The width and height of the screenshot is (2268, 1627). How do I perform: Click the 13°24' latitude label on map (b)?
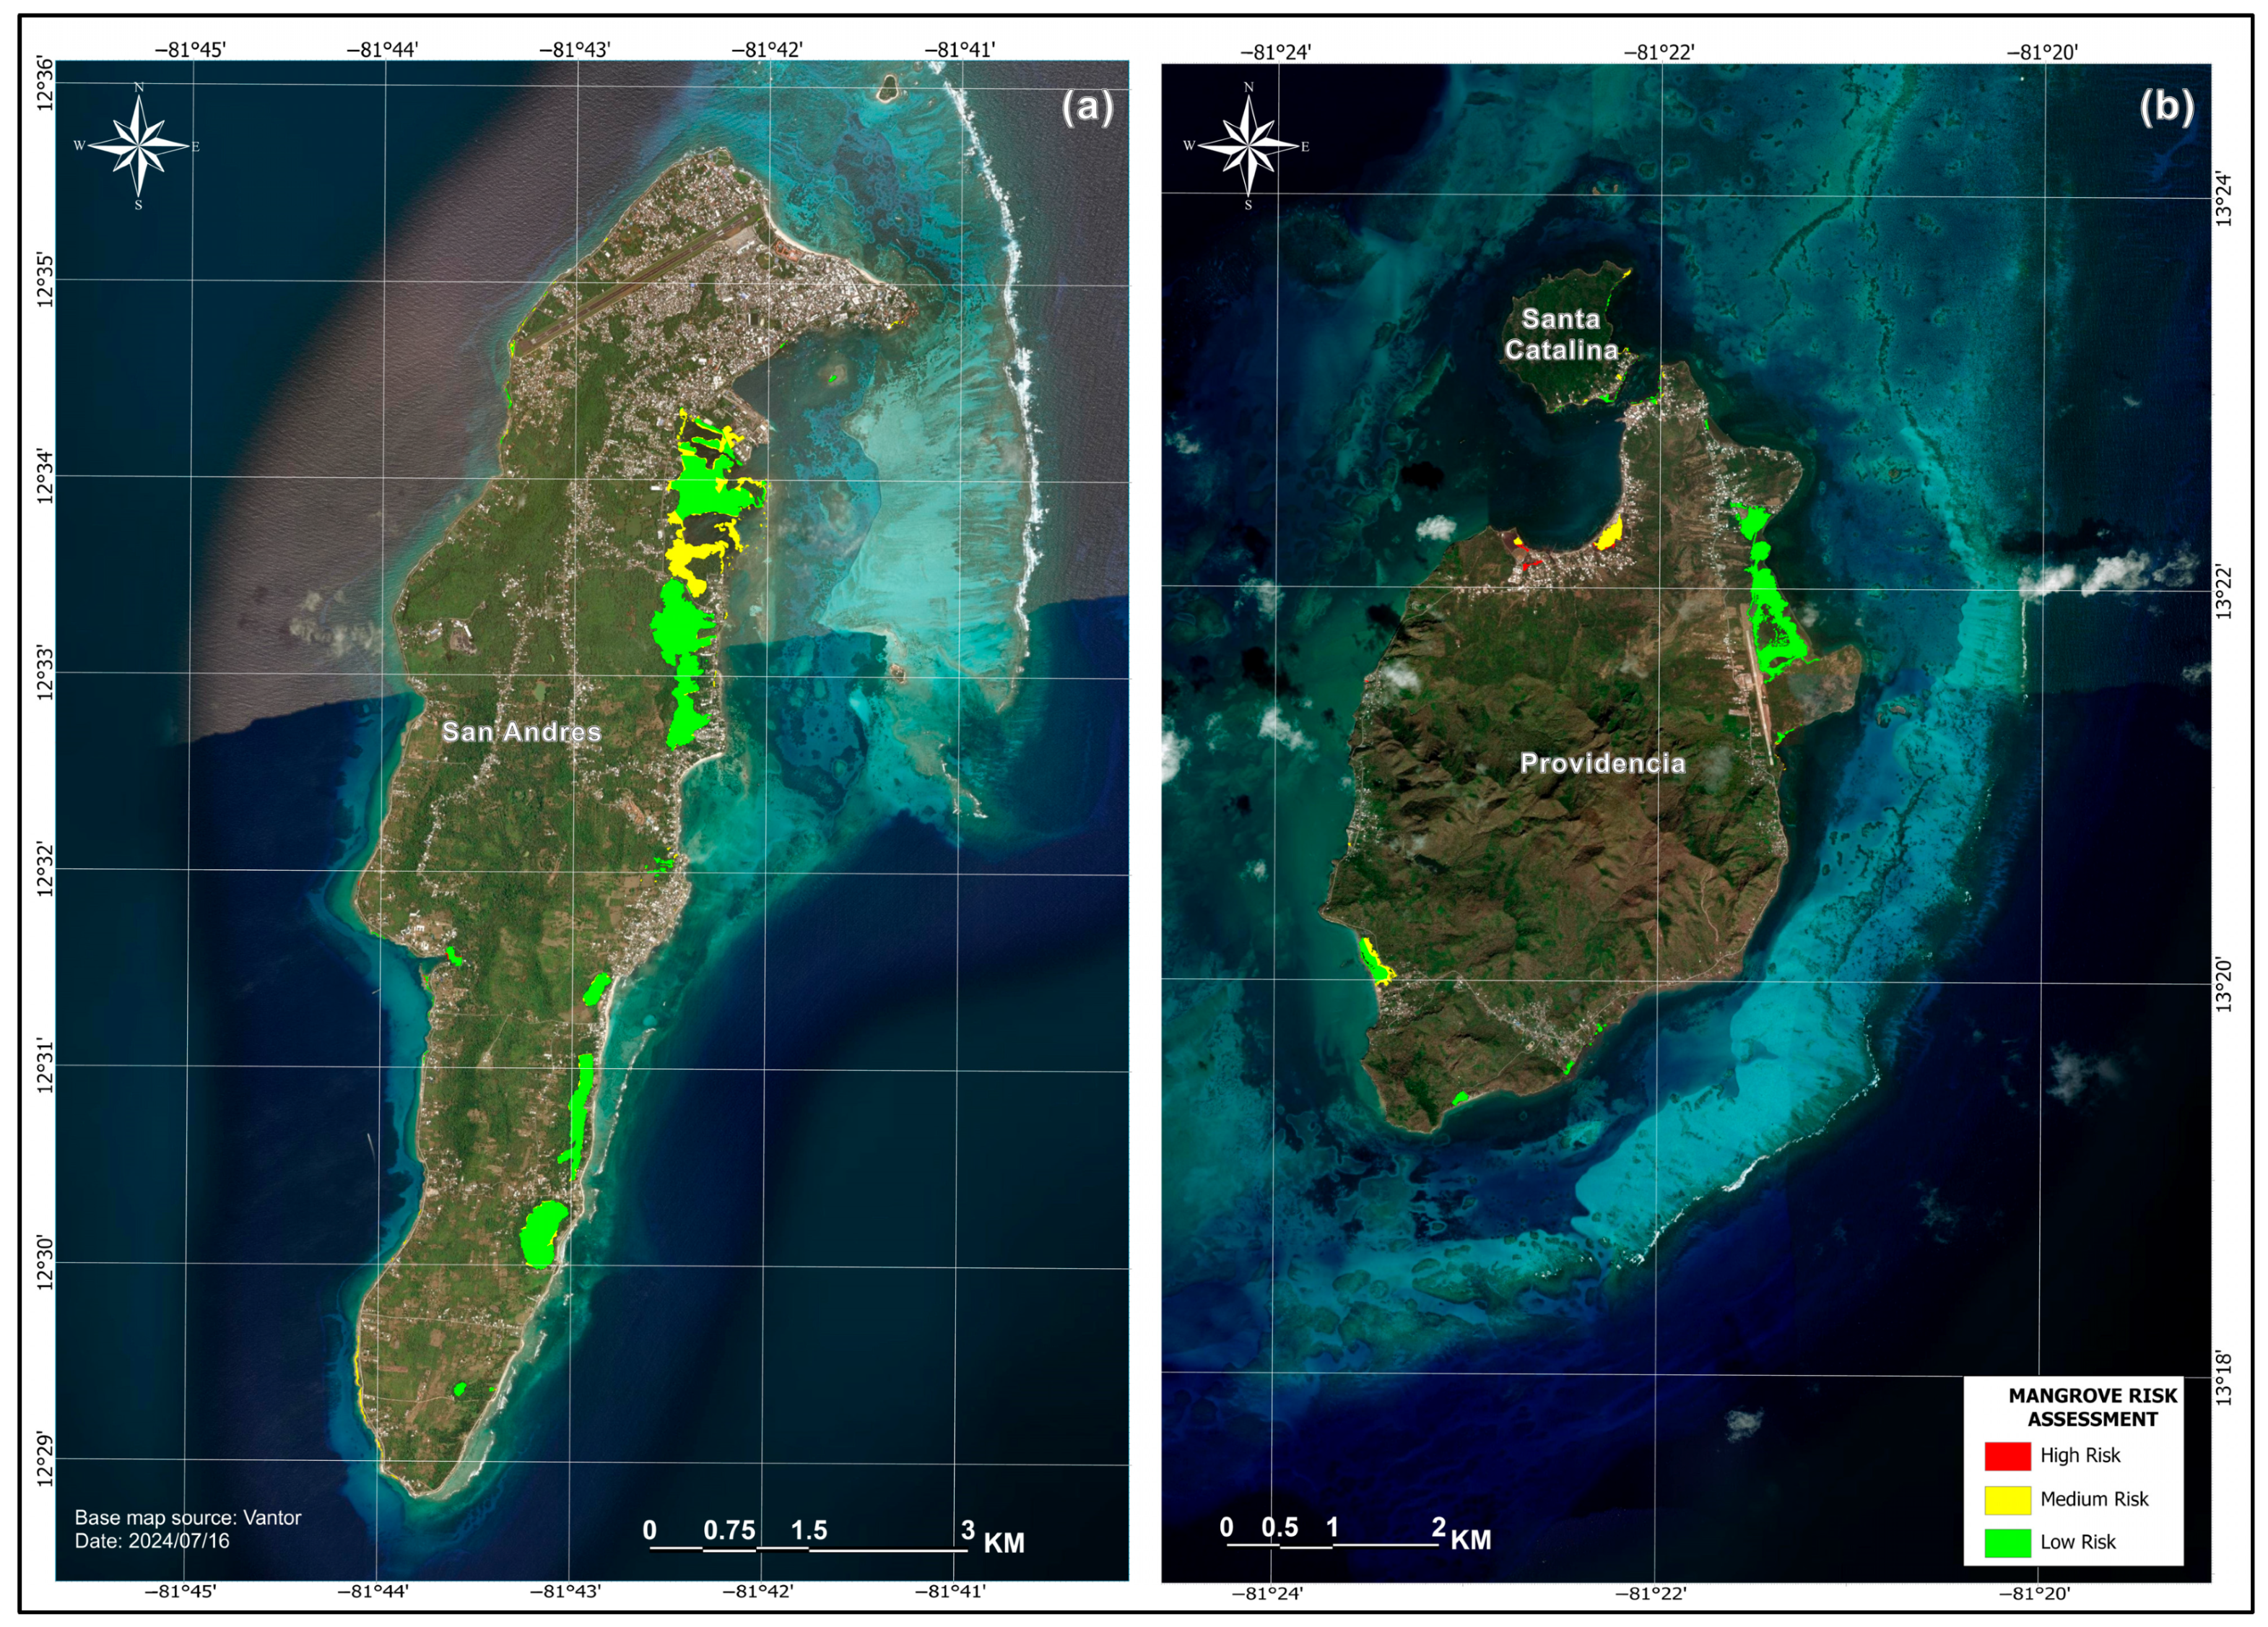coord(2223,198)
